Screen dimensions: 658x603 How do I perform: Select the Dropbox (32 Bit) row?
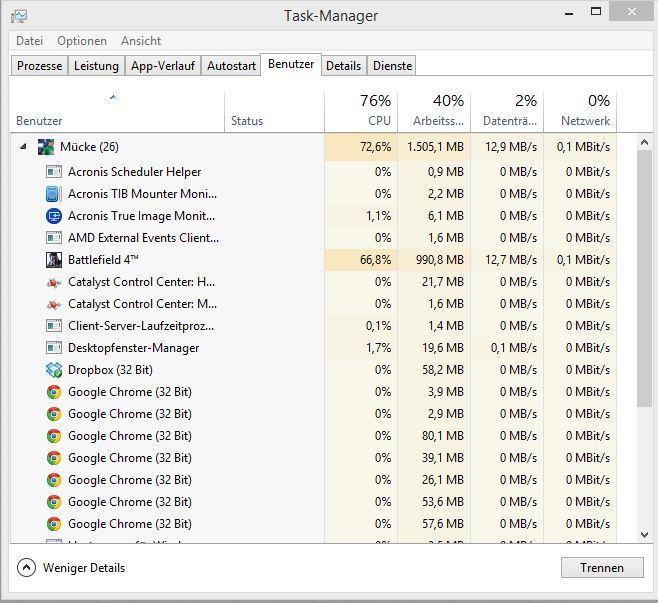pyautogui.click(x=313, y=370)
